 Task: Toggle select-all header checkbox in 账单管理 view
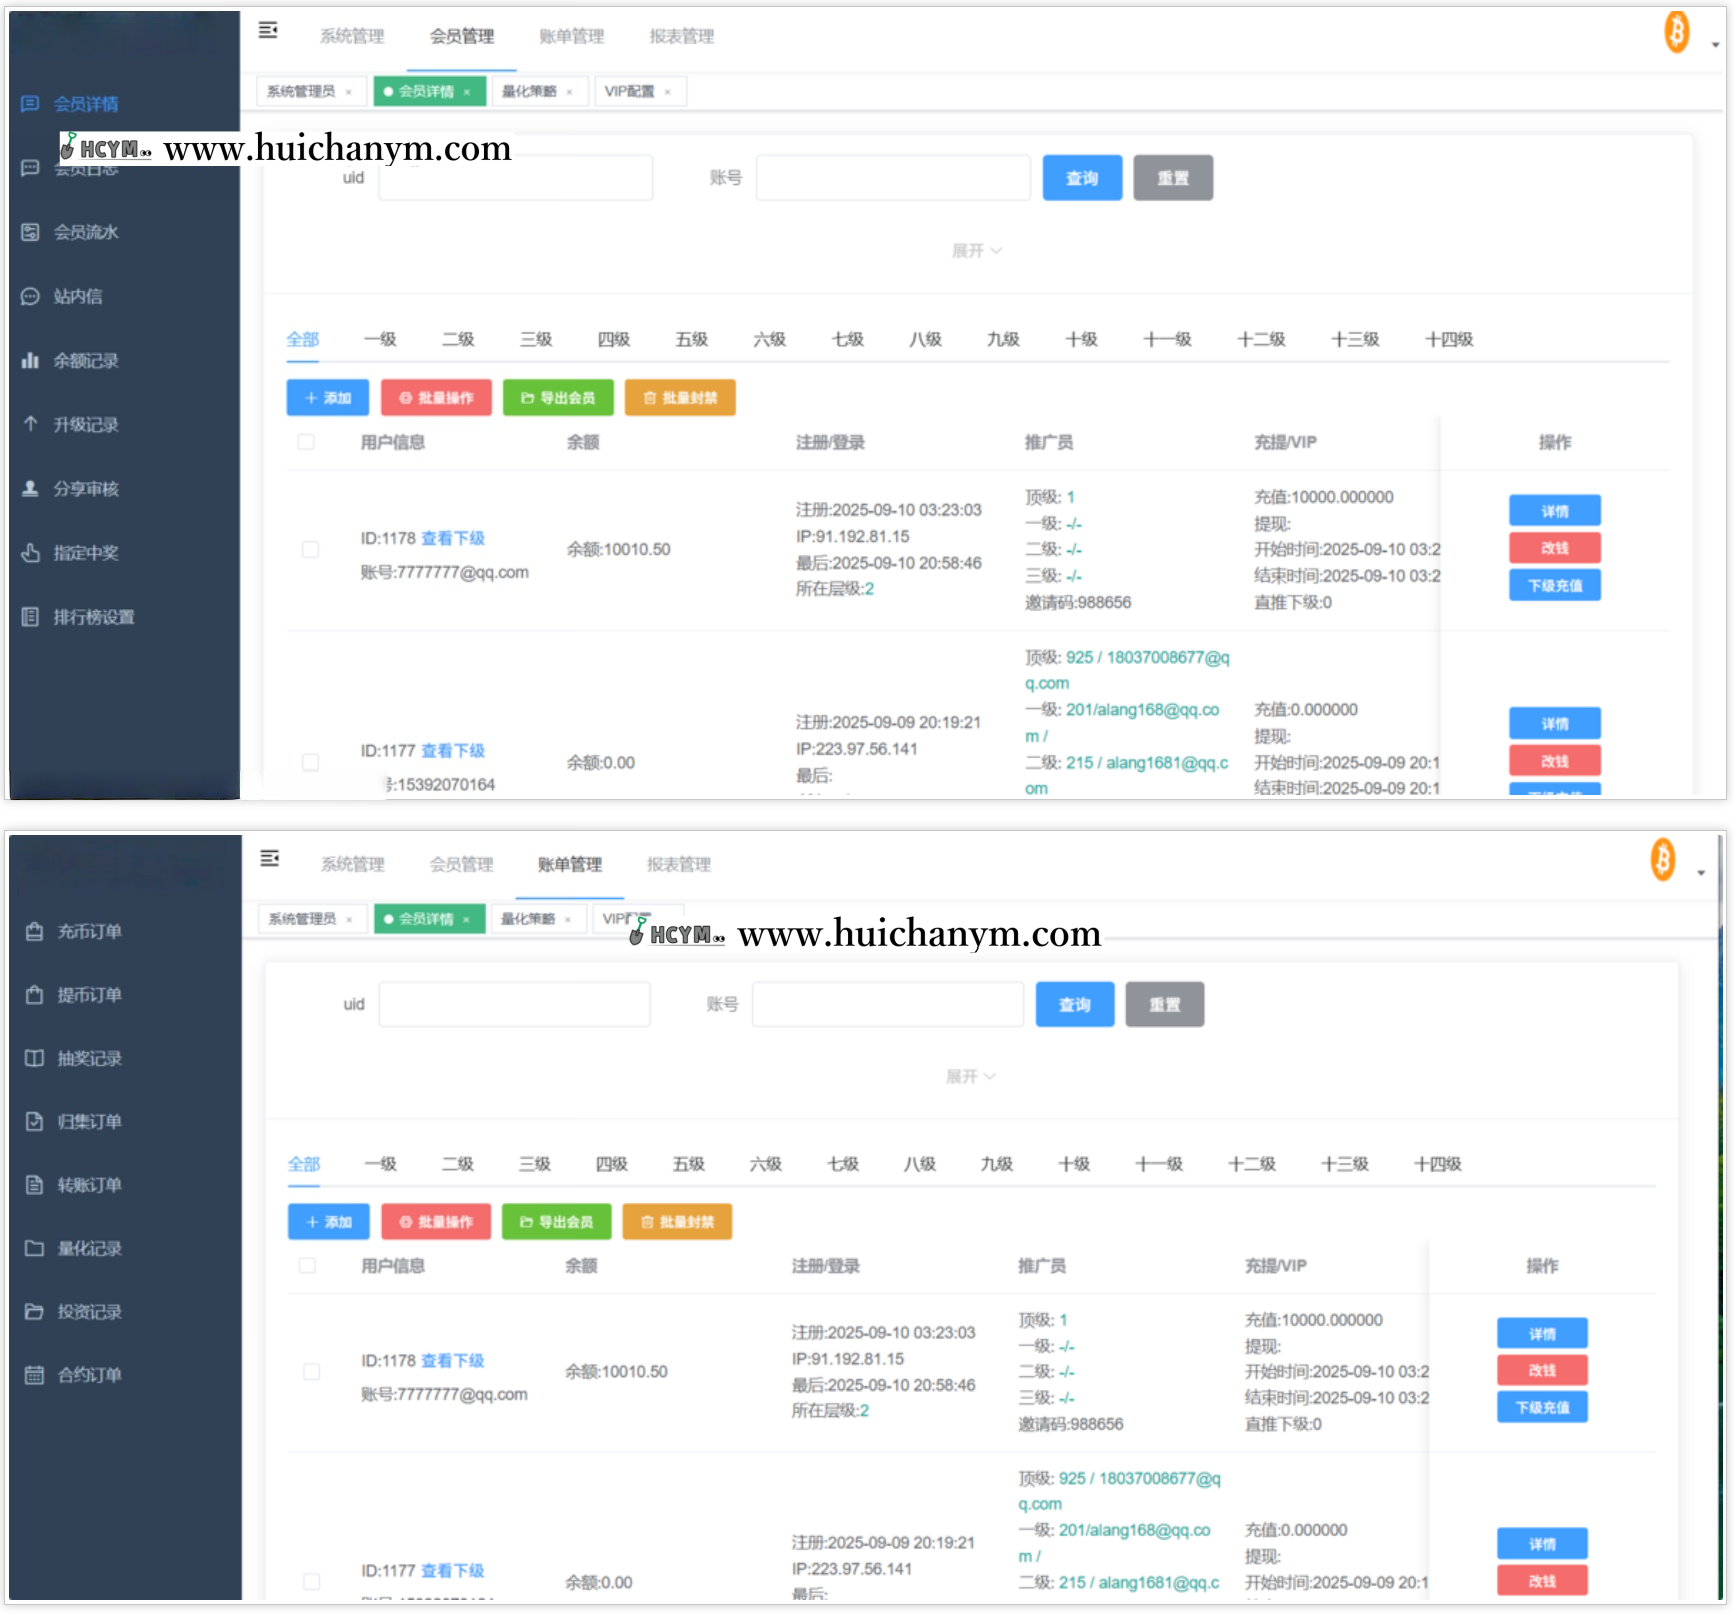[307, 1265]
